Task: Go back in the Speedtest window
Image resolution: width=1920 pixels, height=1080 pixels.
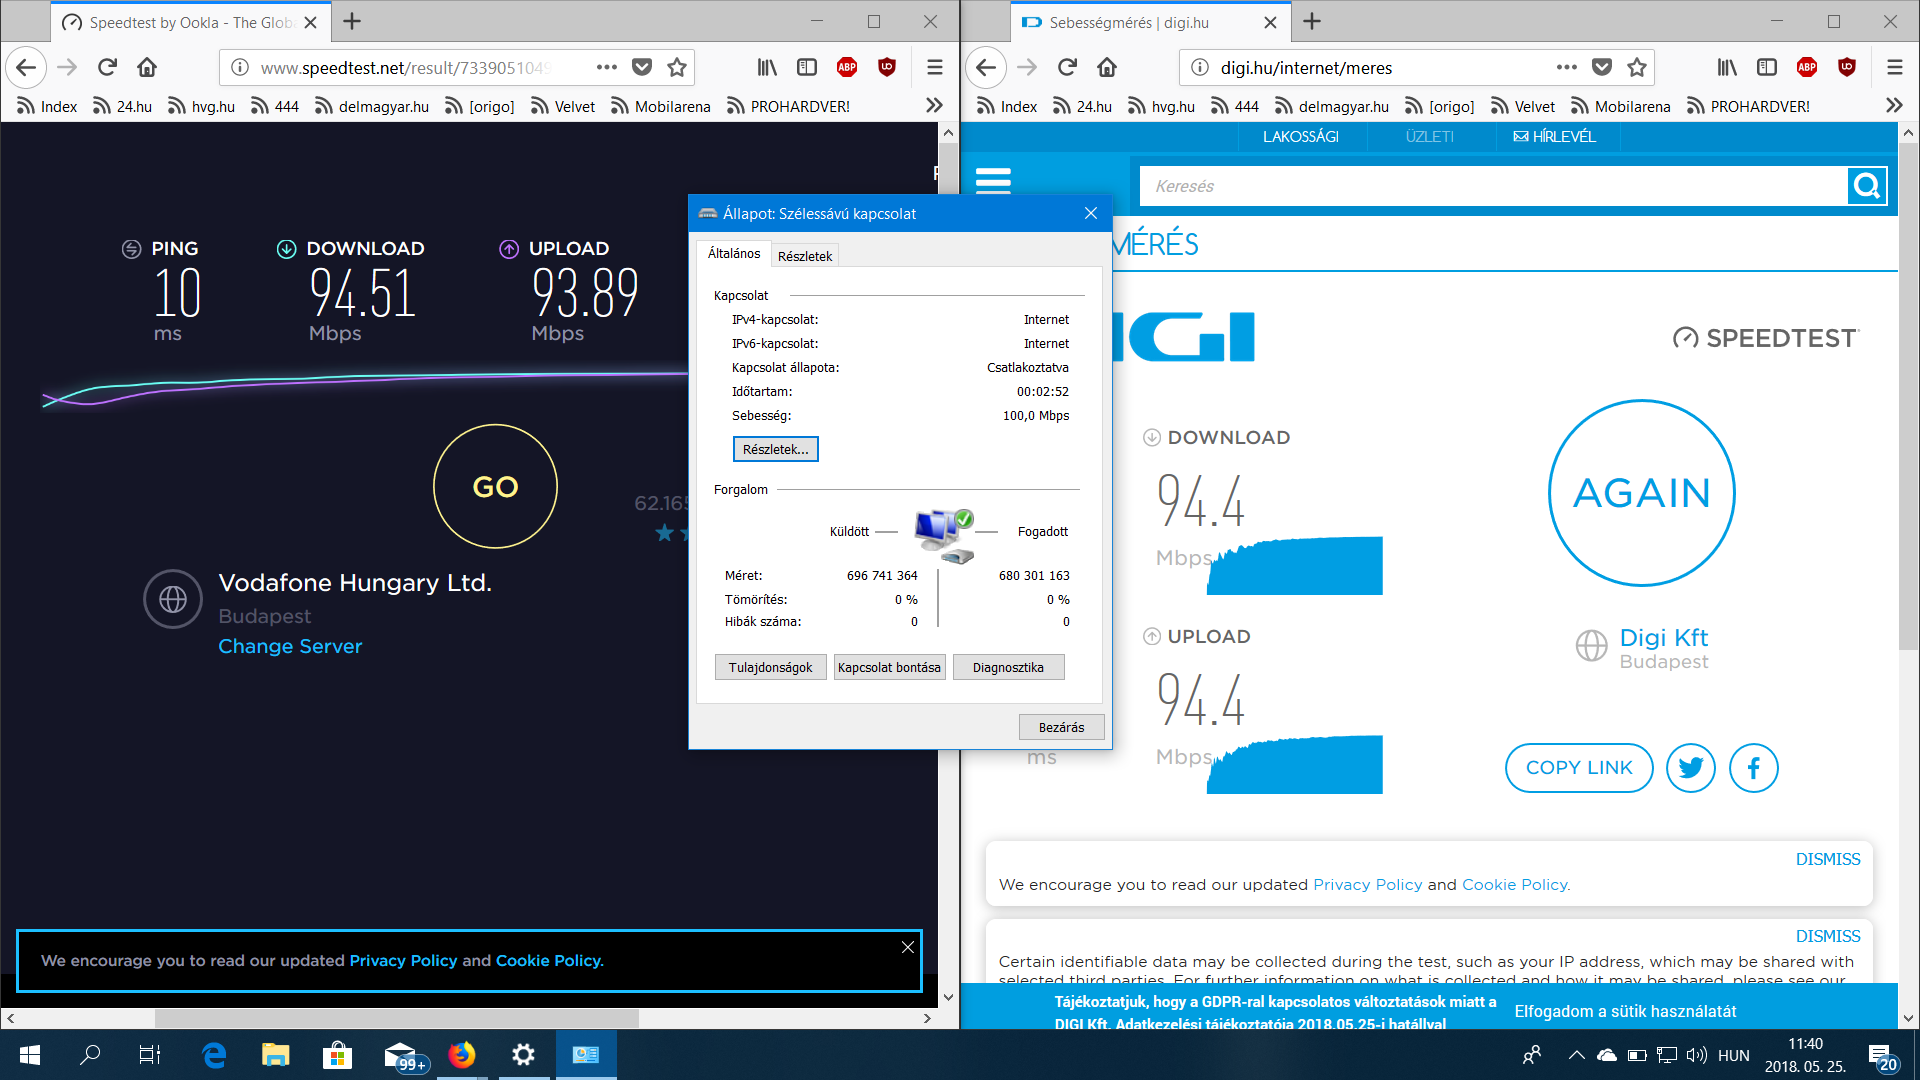Action: (x=26, y=67)
